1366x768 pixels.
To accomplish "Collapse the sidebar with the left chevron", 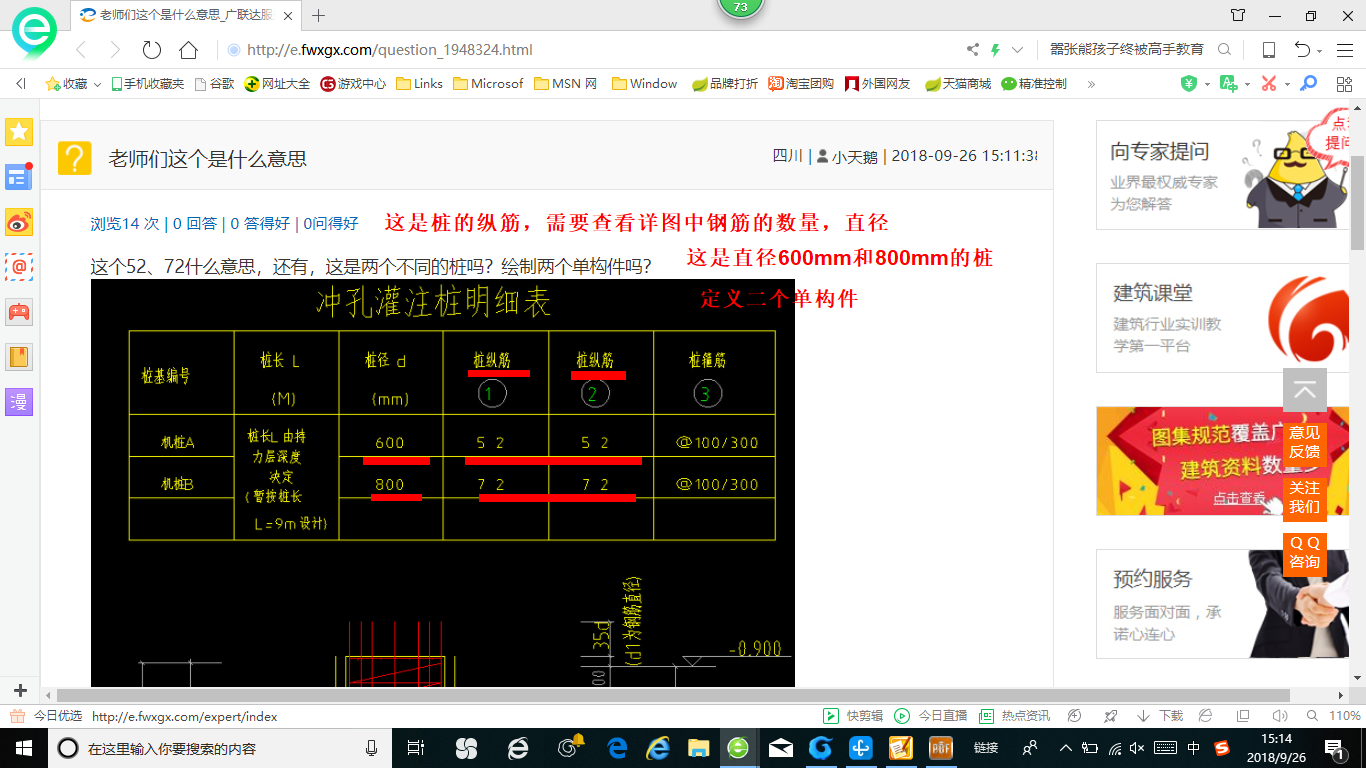I will pyautogui.click(x=20, y=84).
